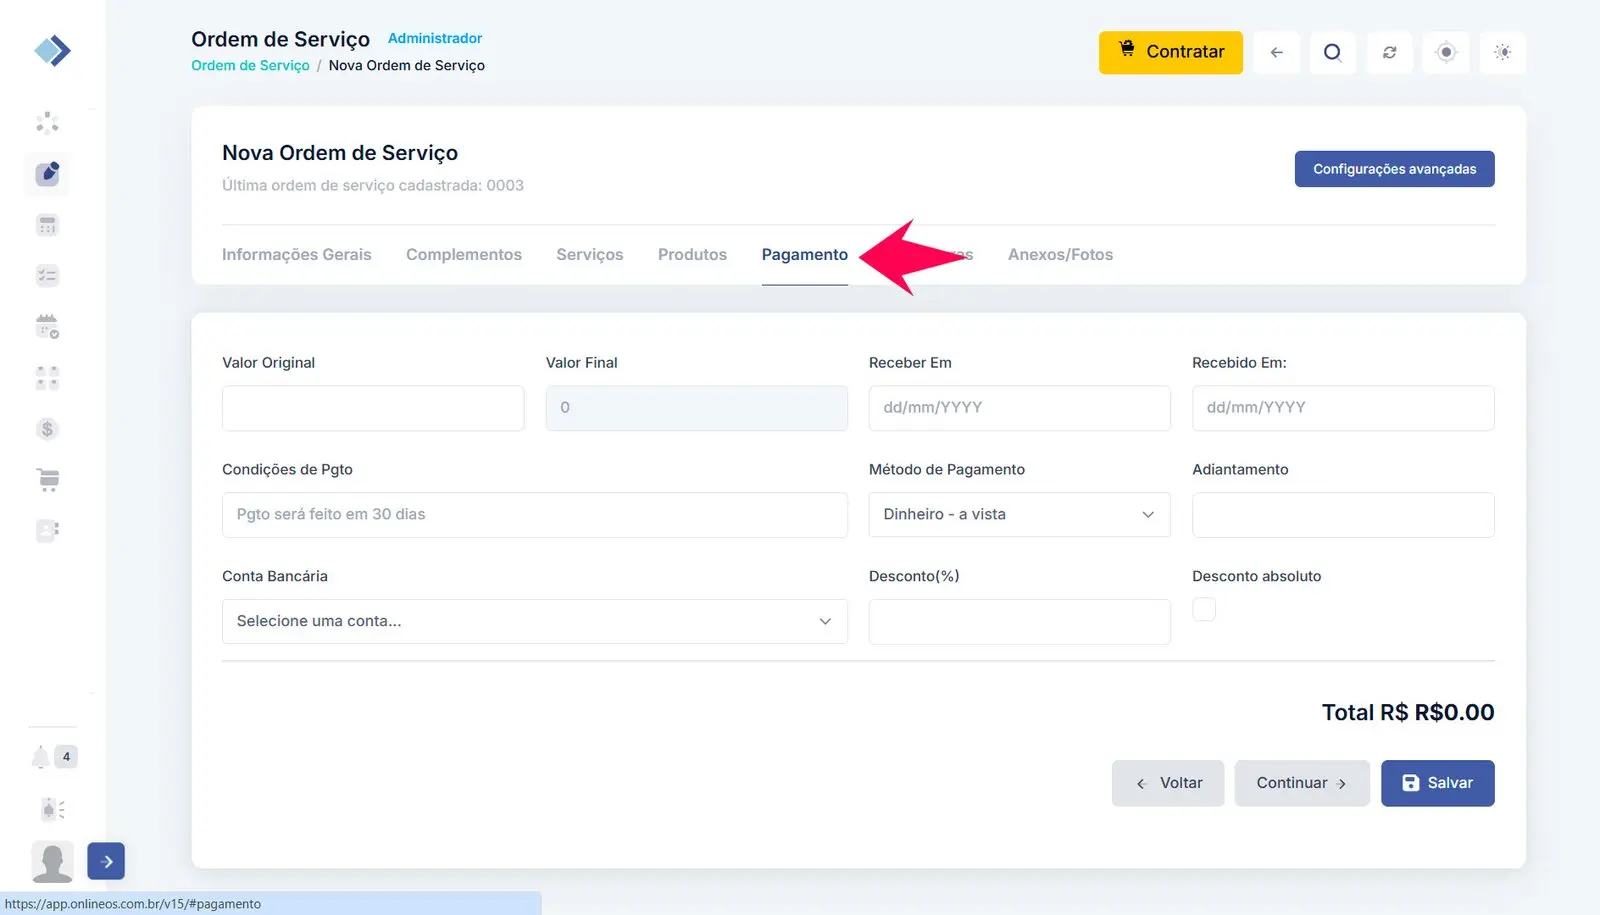Screen dimensions: 1600x915
Task: Click the refresh arrows icon
Action: [x=1389, y=52]
